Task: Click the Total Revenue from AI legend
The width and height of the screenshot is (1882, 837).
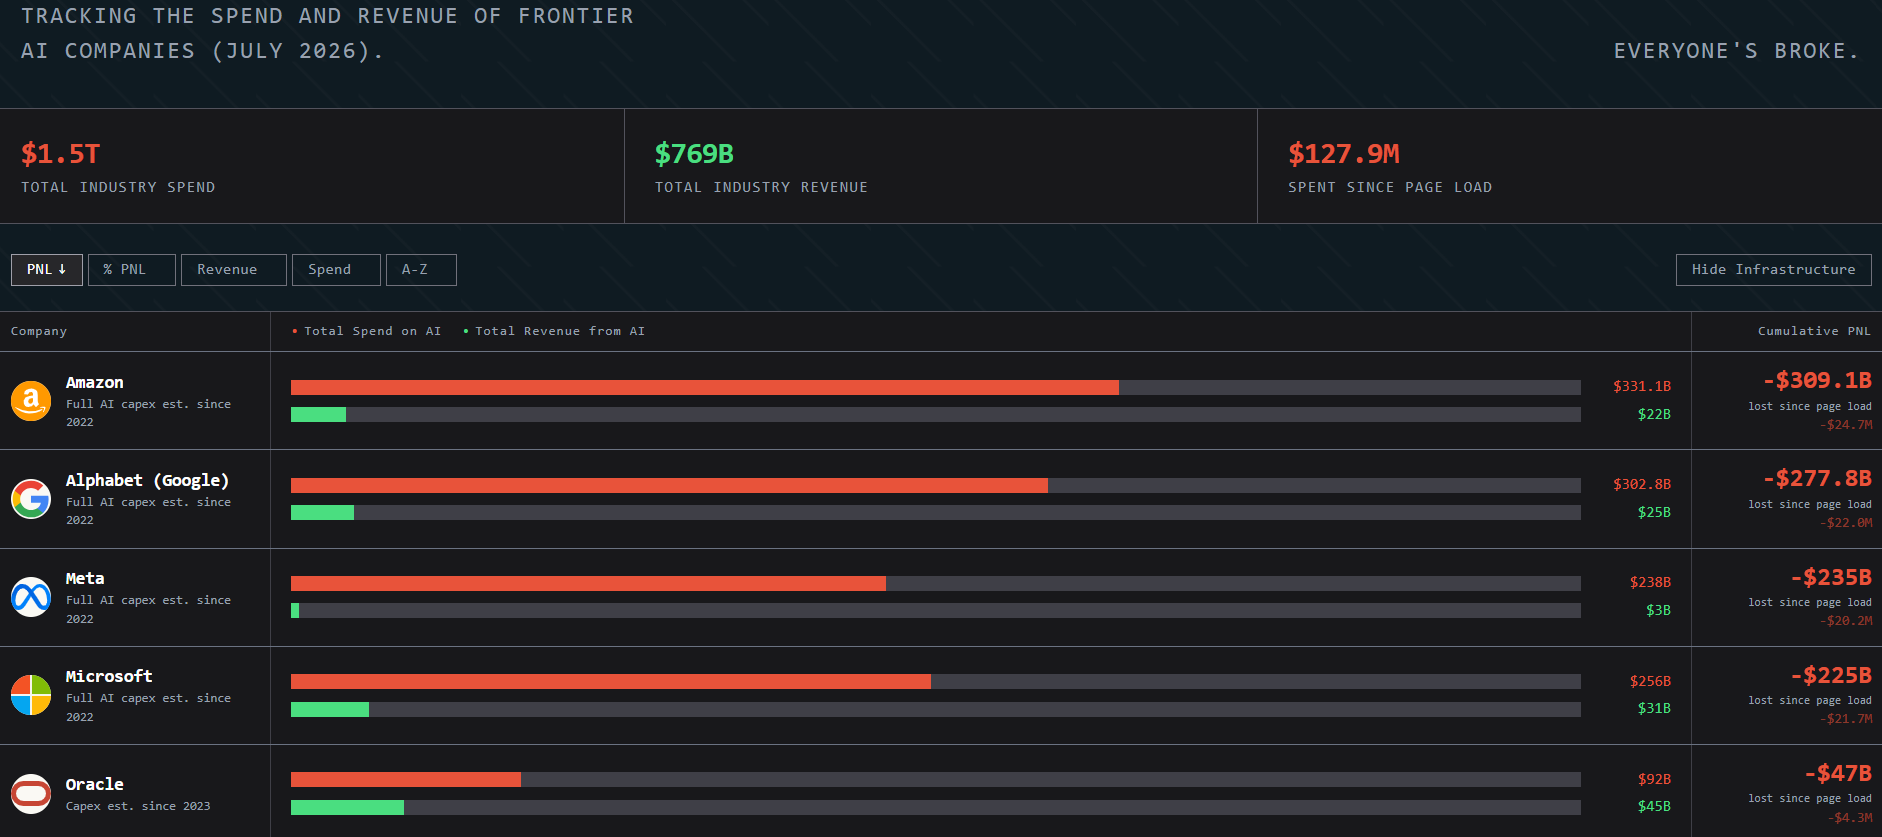Action: 554,331
